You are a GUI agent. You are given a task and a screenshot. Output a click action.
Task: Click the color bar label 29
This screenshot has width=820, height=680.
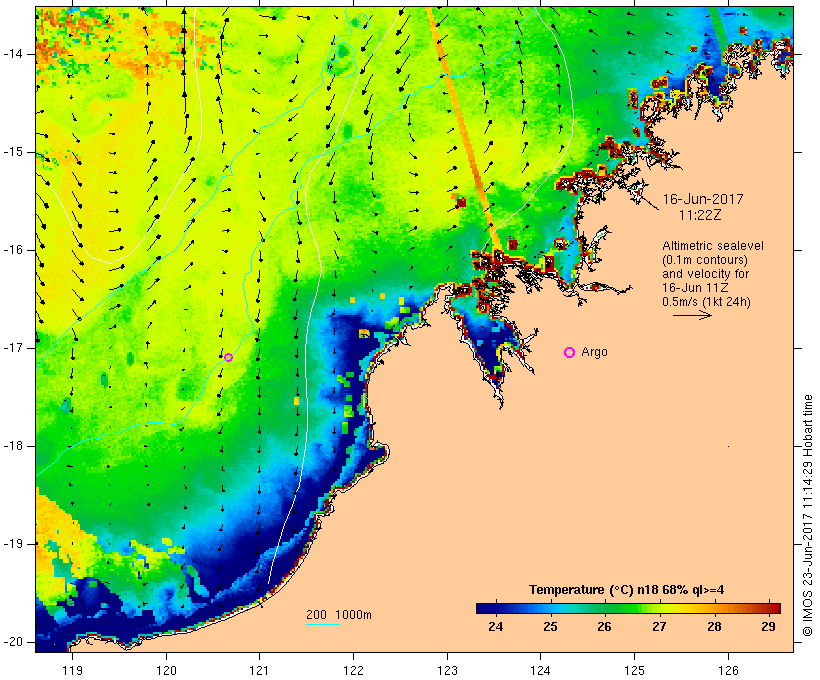768,626
